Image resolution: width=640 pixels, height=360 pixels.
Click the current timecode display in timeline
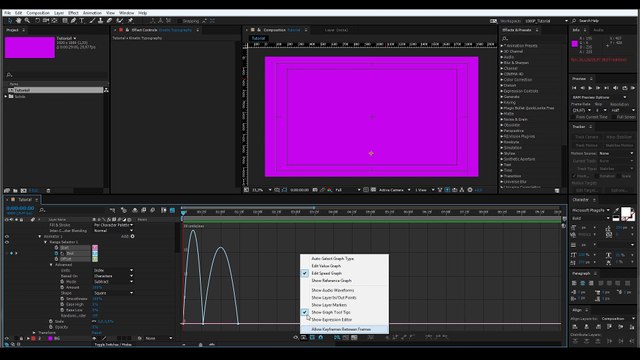coord(20,208)
